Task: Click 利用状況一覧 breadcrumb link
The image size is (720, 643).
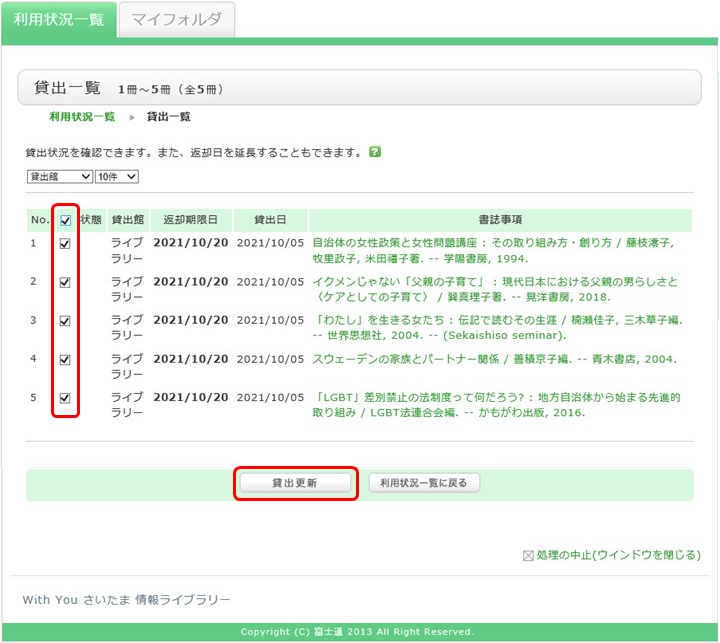Action: pos(82,117)
